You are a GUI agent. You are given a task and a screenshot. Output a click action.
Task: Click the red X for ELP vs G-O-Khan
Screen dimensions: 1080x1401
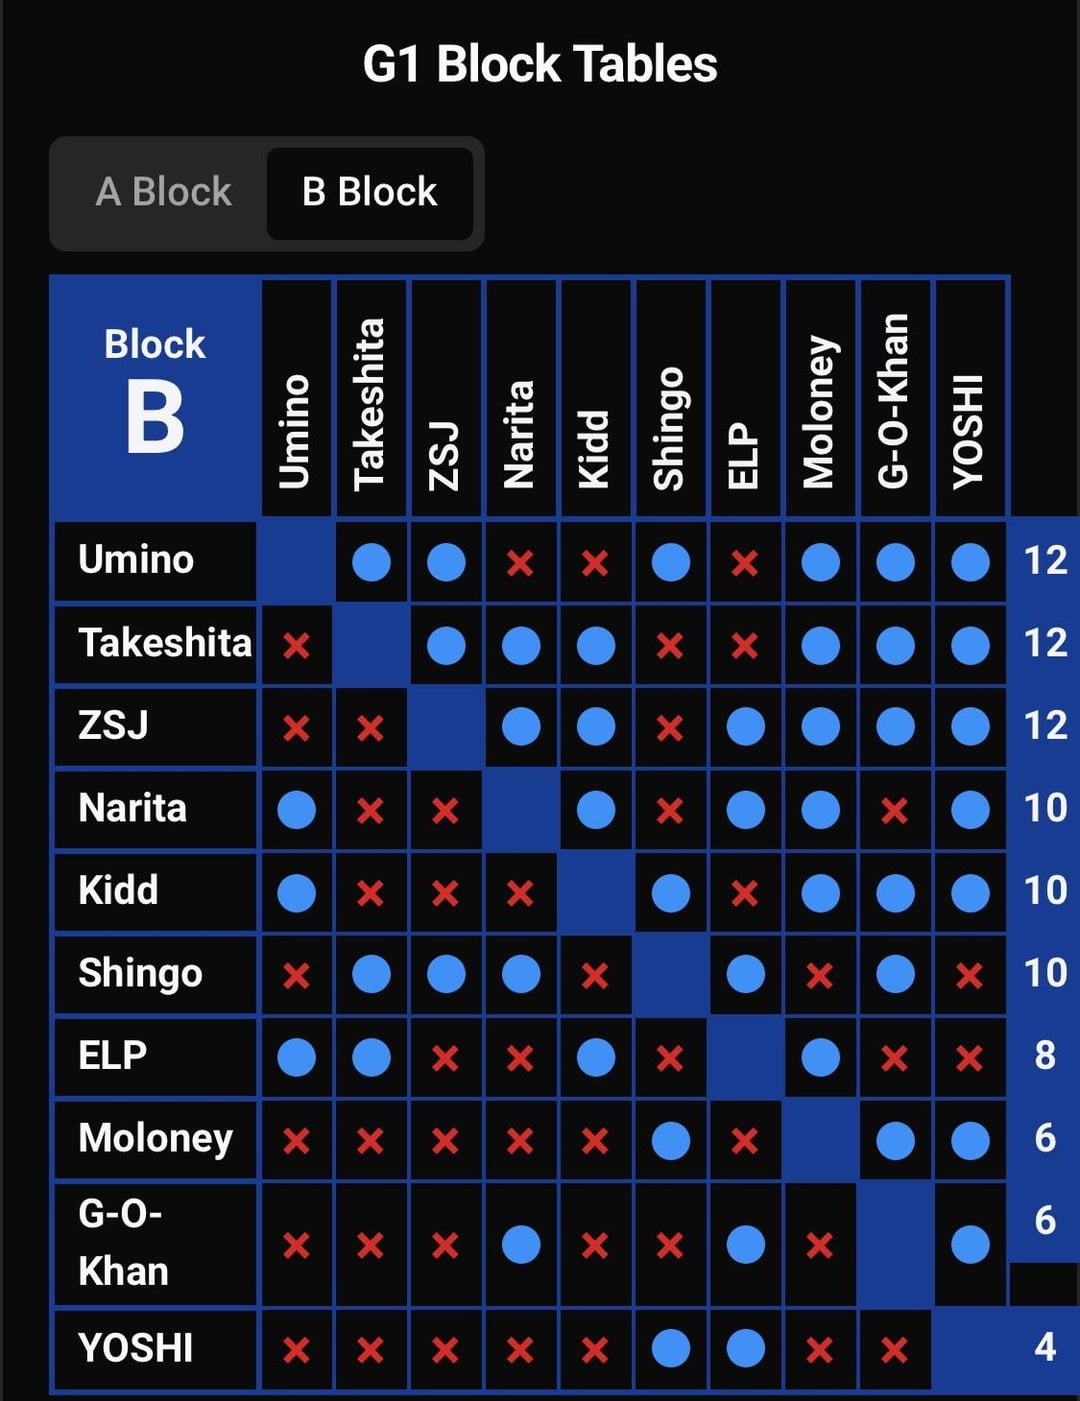[x=895, y=1058]
